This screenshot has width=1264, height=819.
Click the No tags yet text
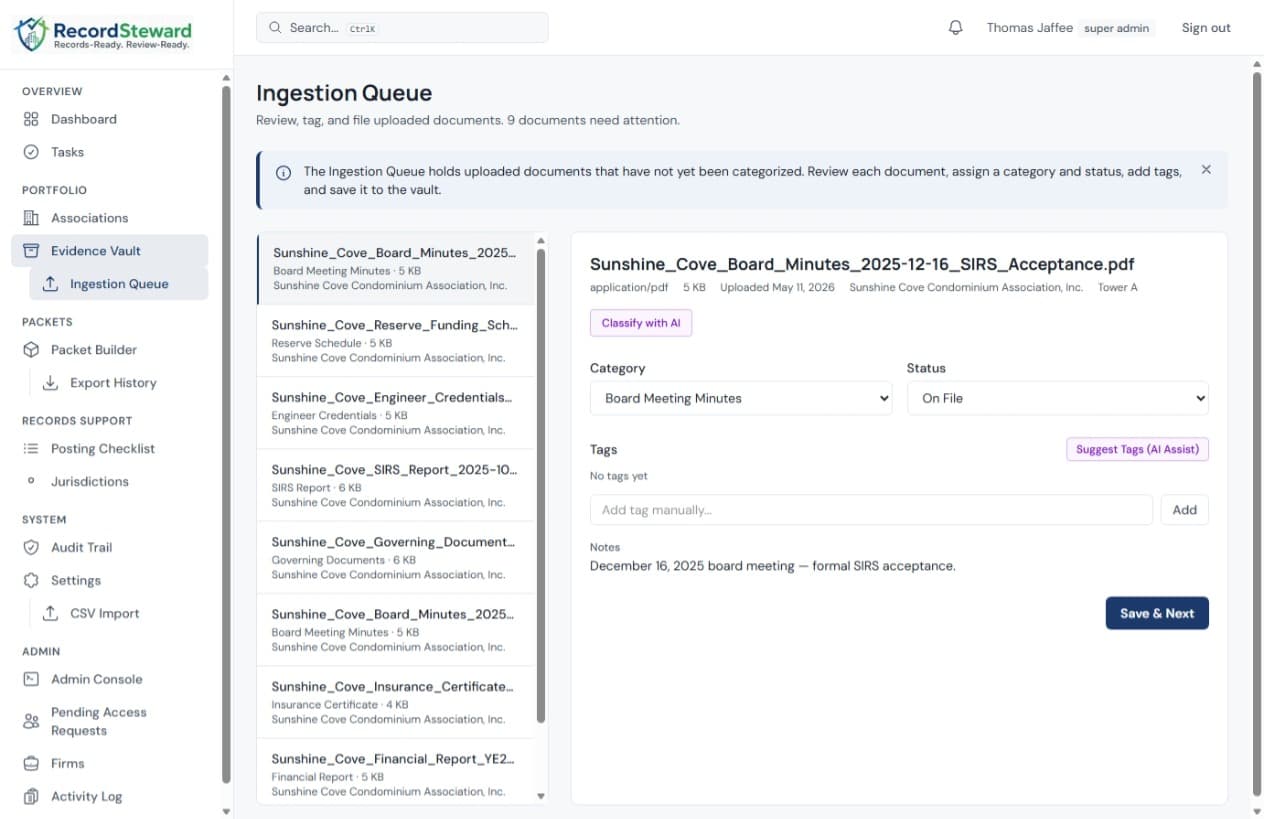pyautogui.click(x=619, y=476)
